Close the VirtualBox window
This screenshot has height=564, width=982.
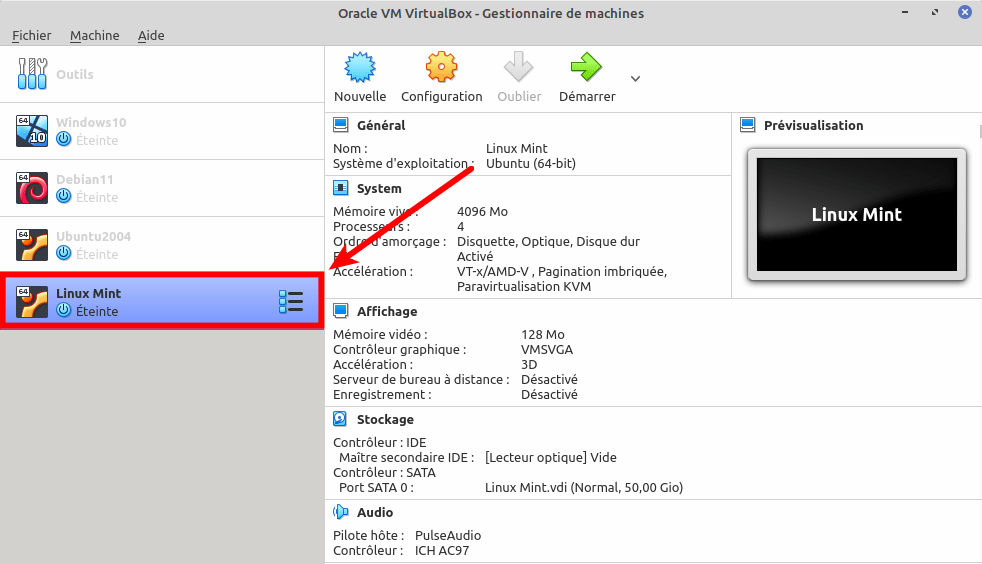964,12
